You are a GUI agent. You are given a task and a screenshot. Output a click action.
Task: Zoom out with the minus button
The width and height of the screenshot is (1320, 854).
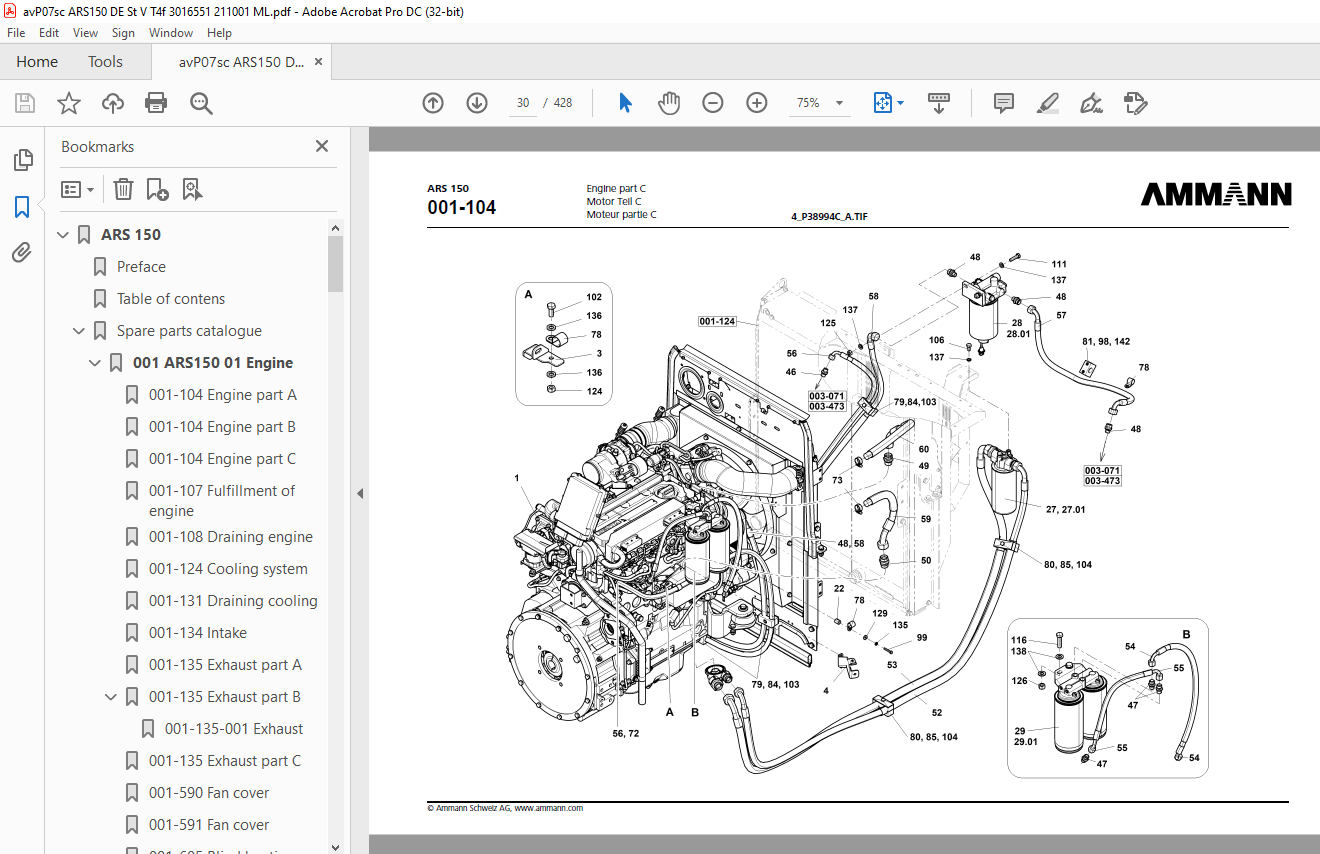pyautogui.click(x=713, y=103)
